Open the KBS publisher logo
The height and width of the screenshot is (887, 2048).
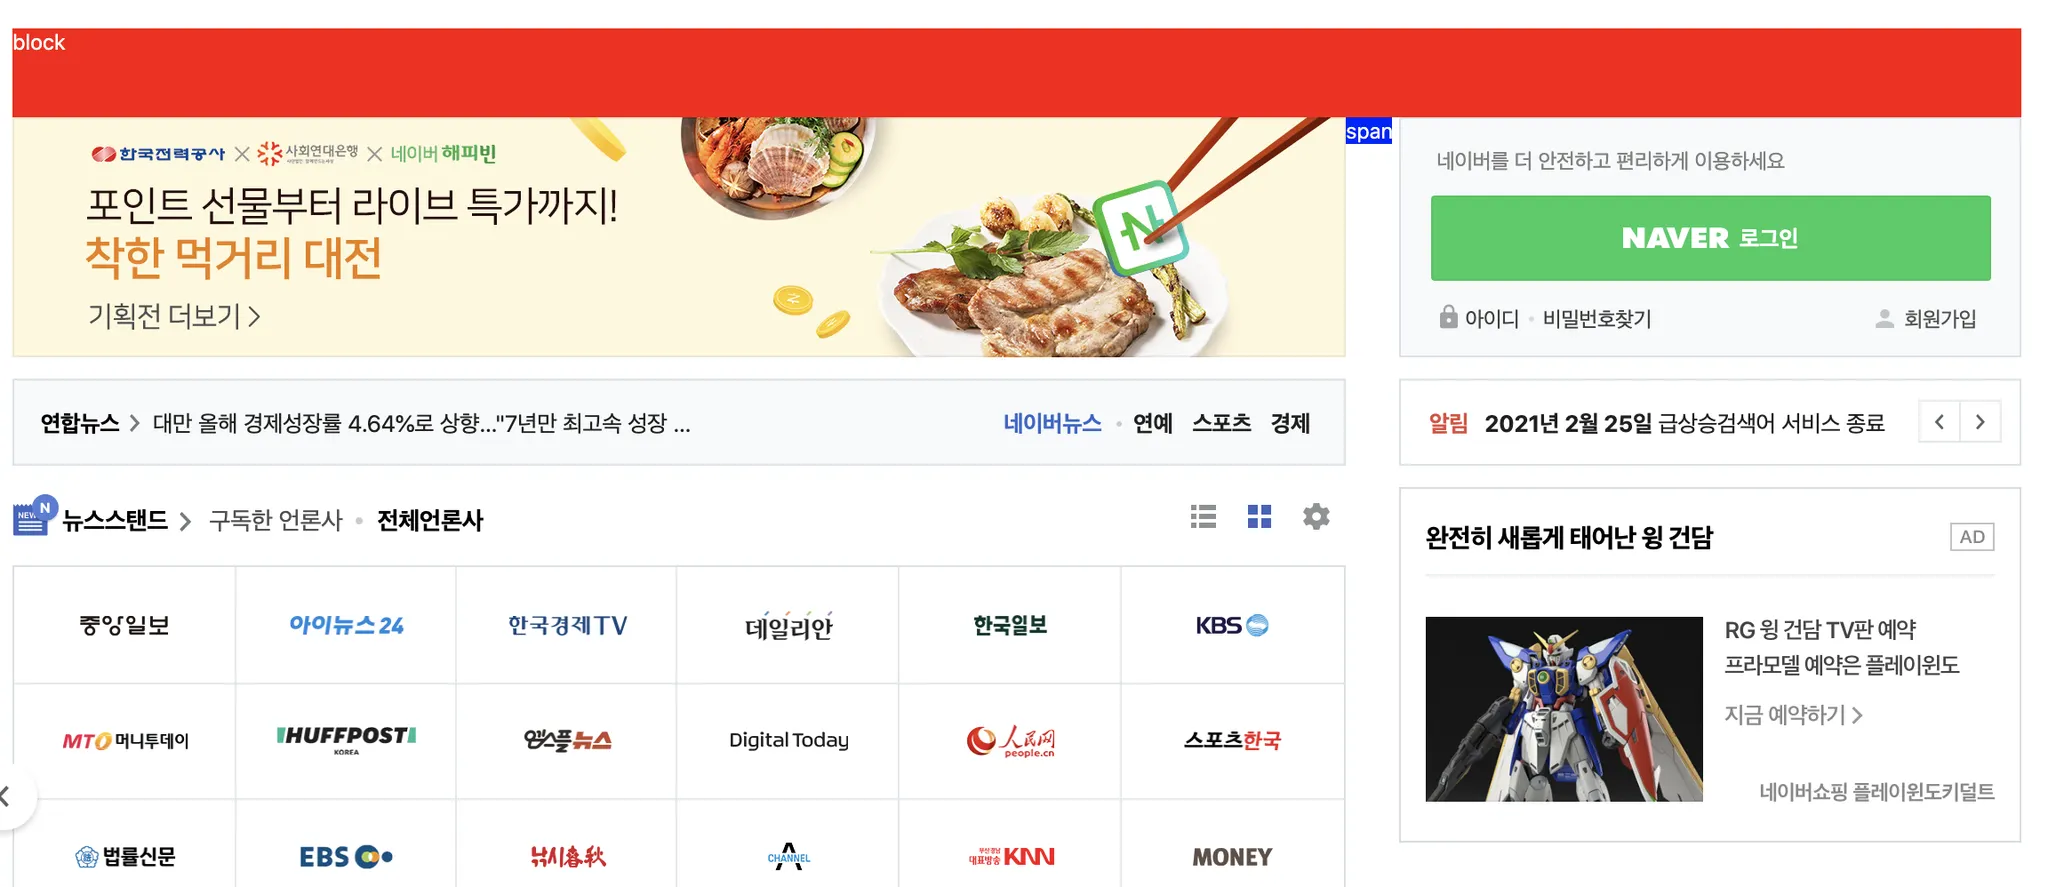click(1232, 626)
